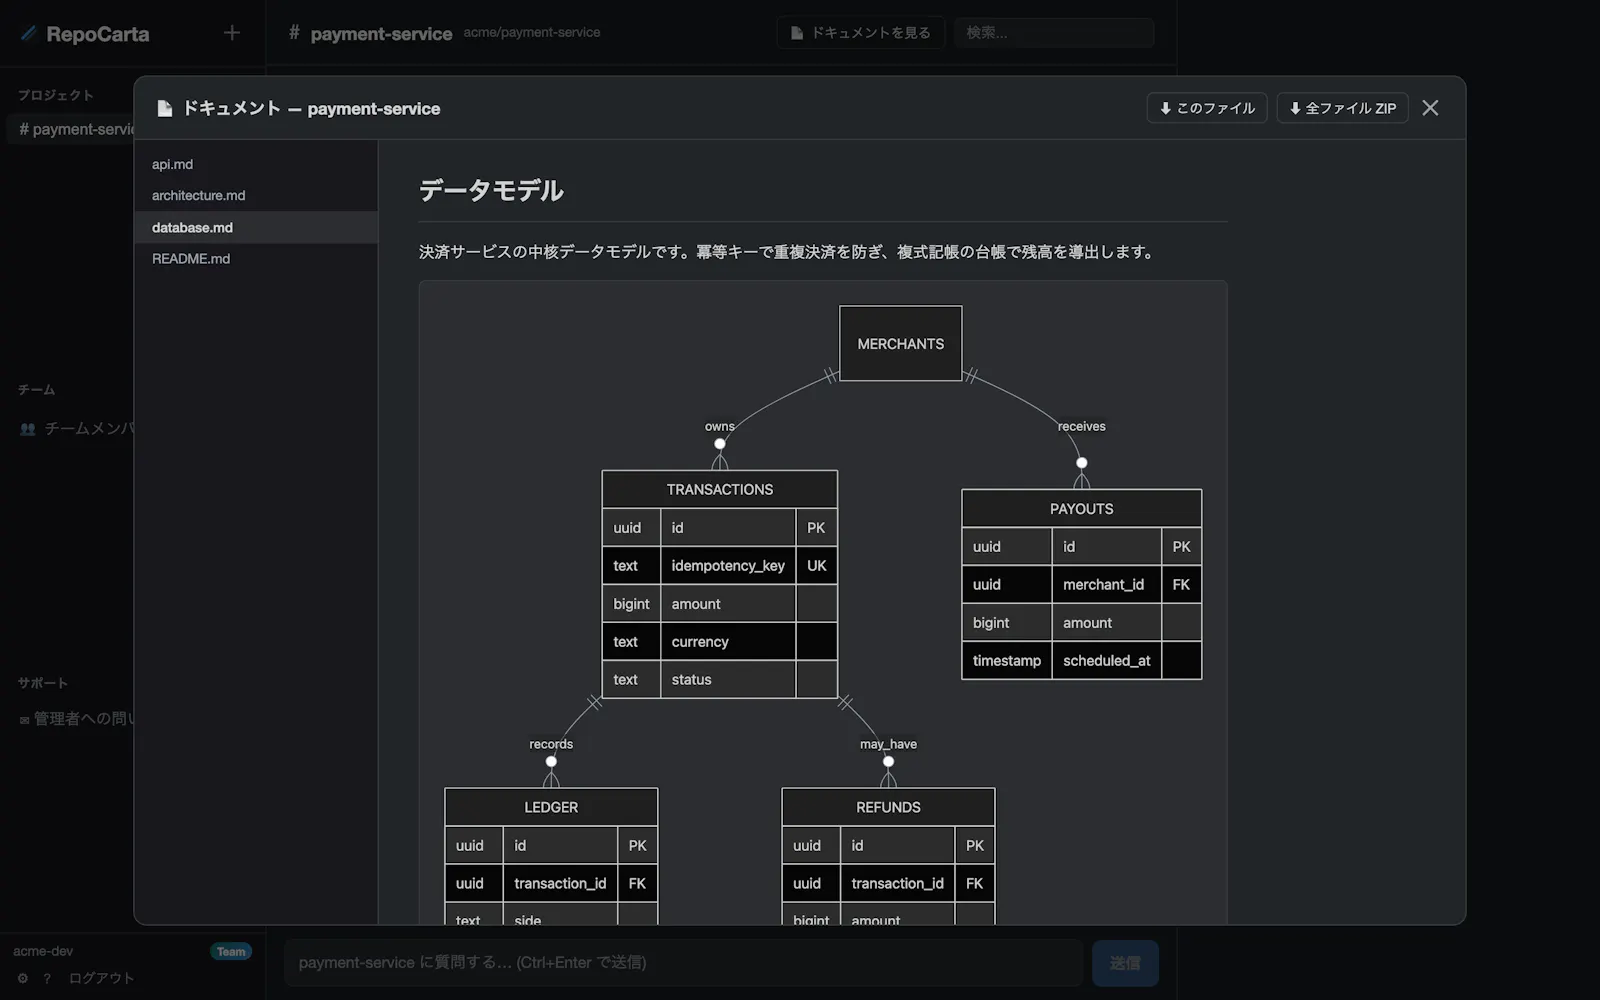
Task: Focus the 検索 search field
Action: pos(1054,33)
